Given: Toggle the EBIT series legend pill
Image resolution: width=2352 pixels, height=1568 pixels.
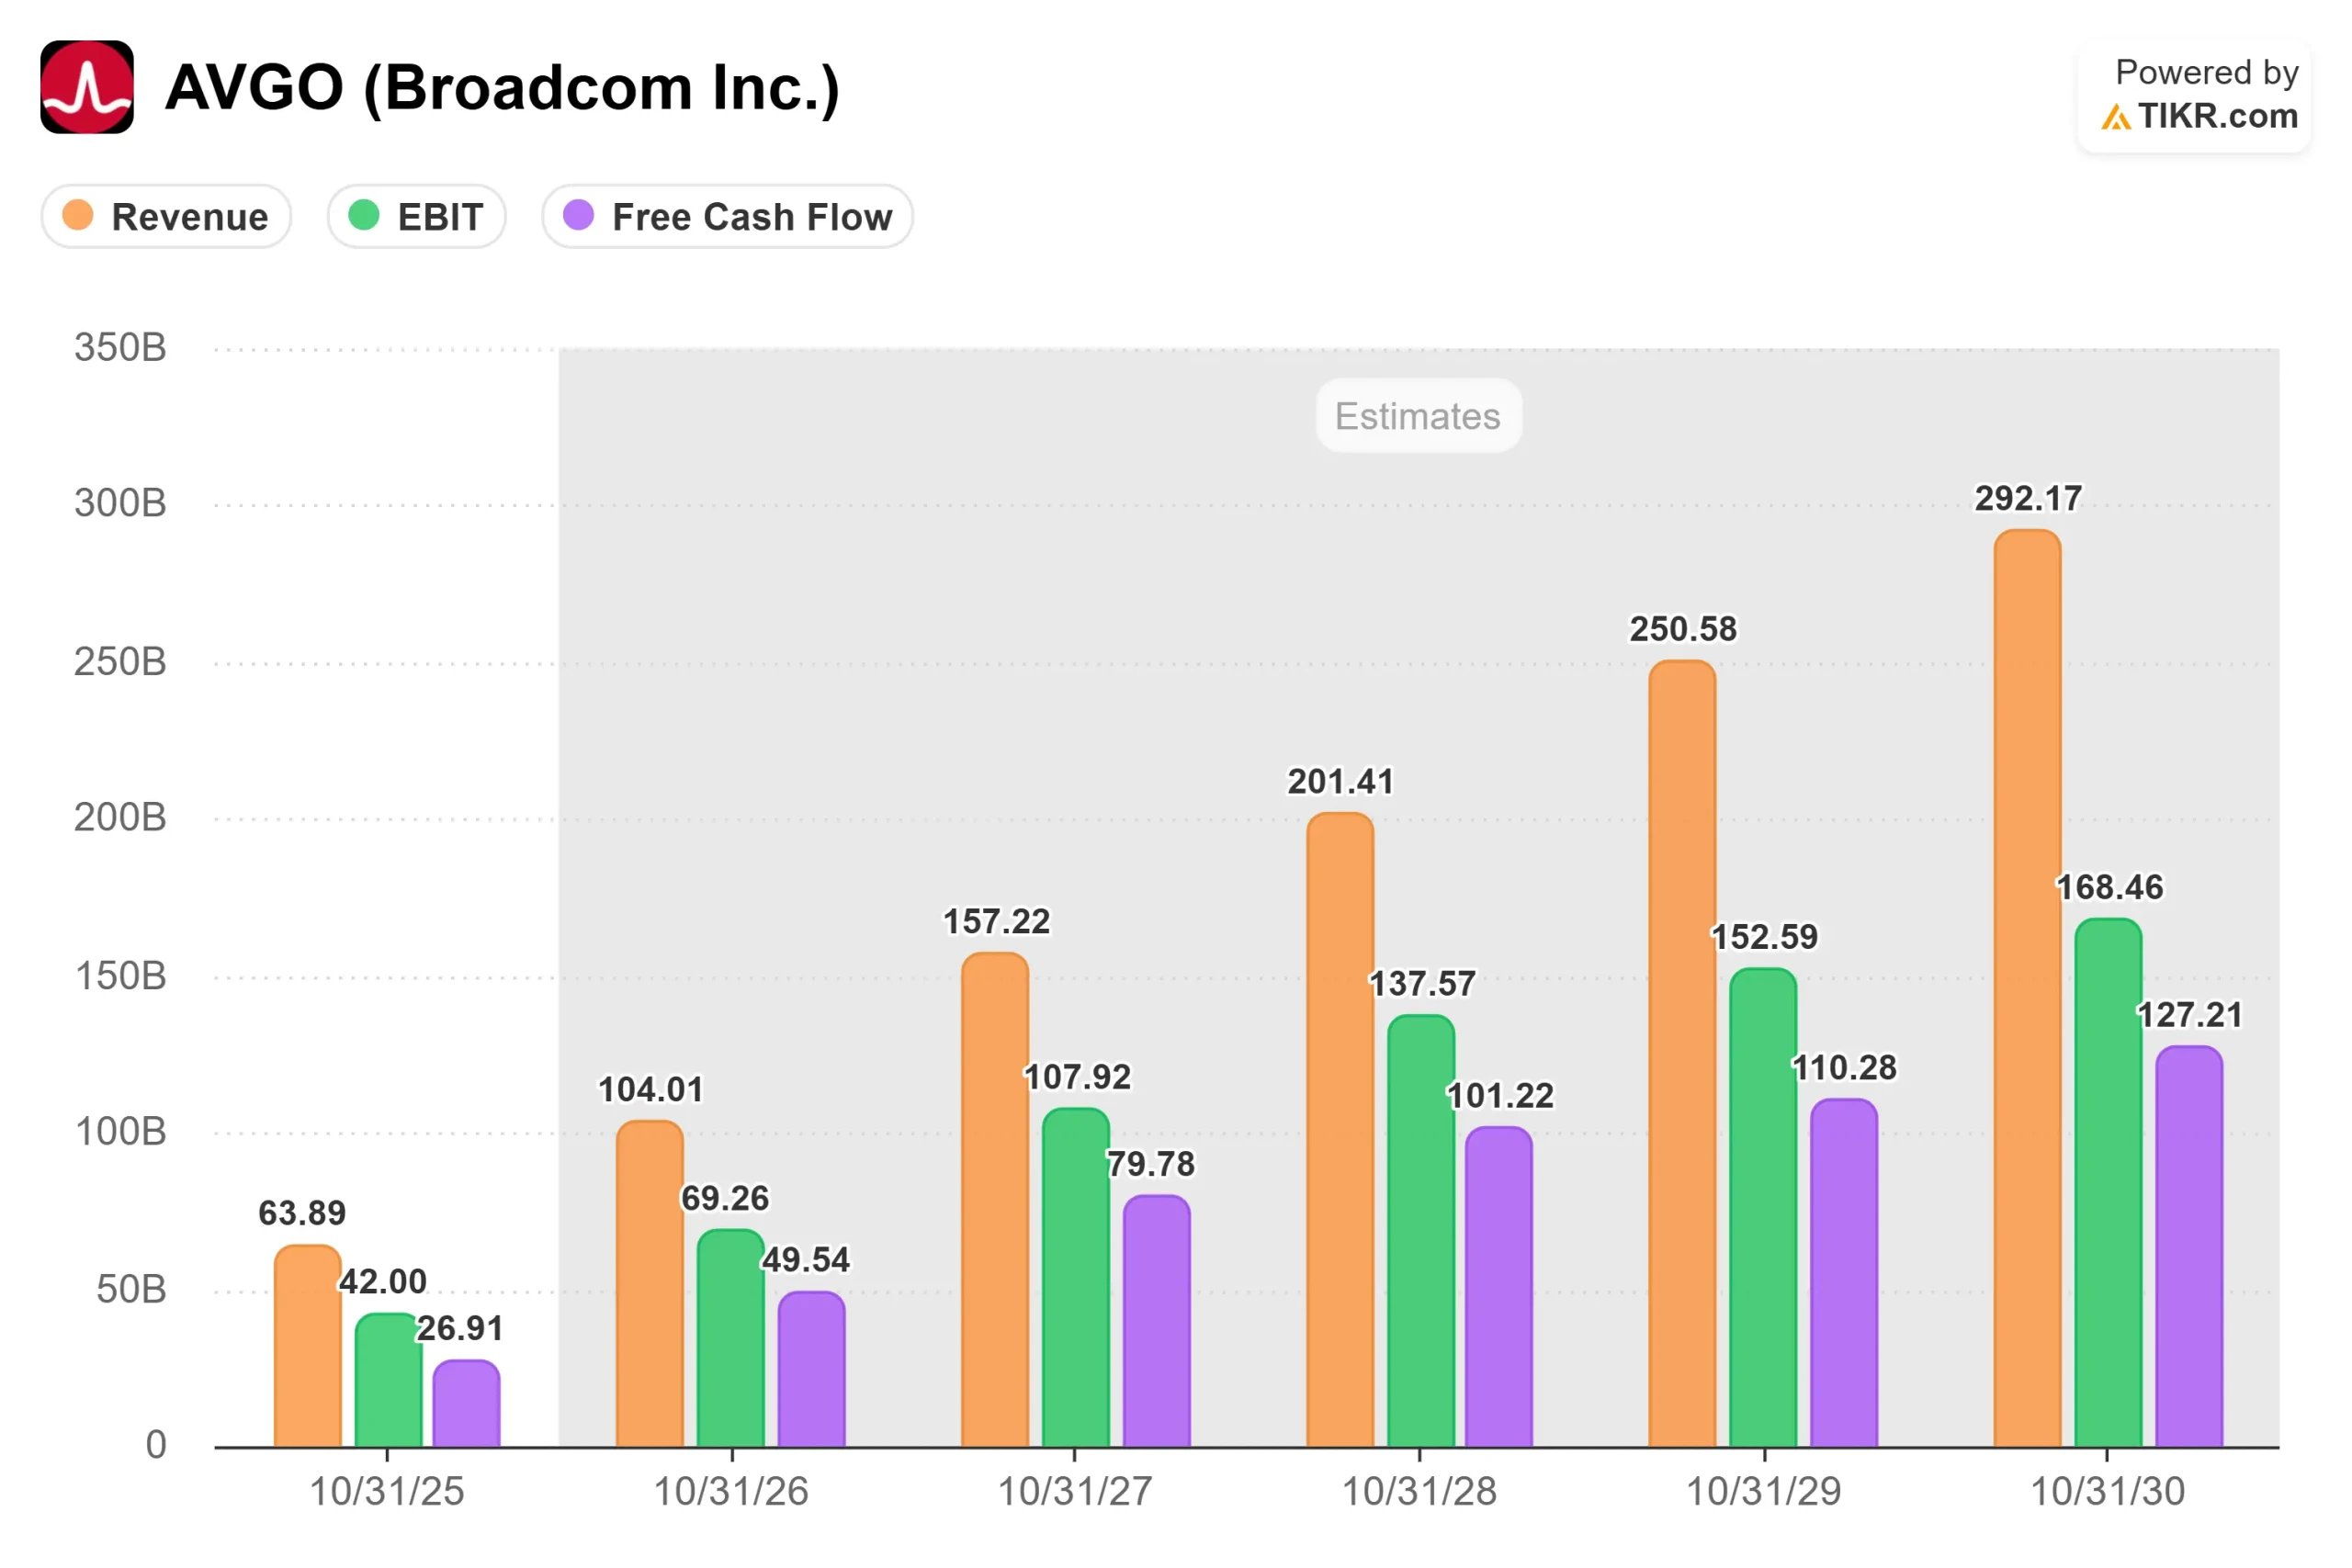Looking at the screenshot, I should pos(417,216).
